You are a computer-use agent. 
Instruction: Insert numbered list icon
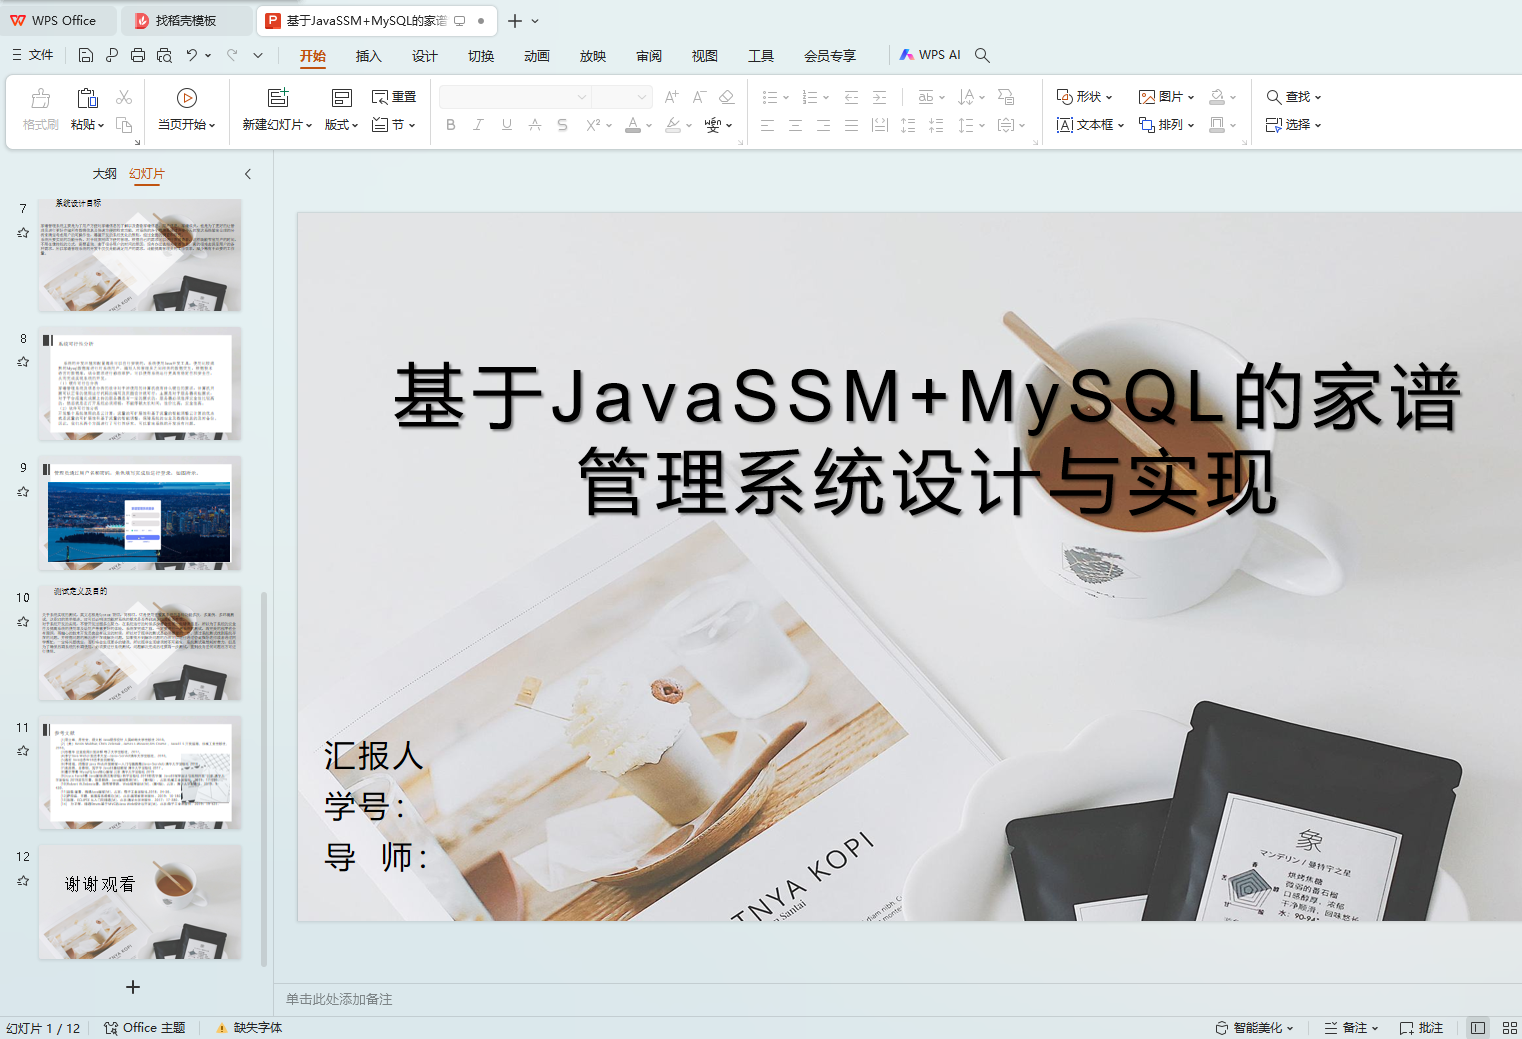pyautogui.click(x=810, y=97)
